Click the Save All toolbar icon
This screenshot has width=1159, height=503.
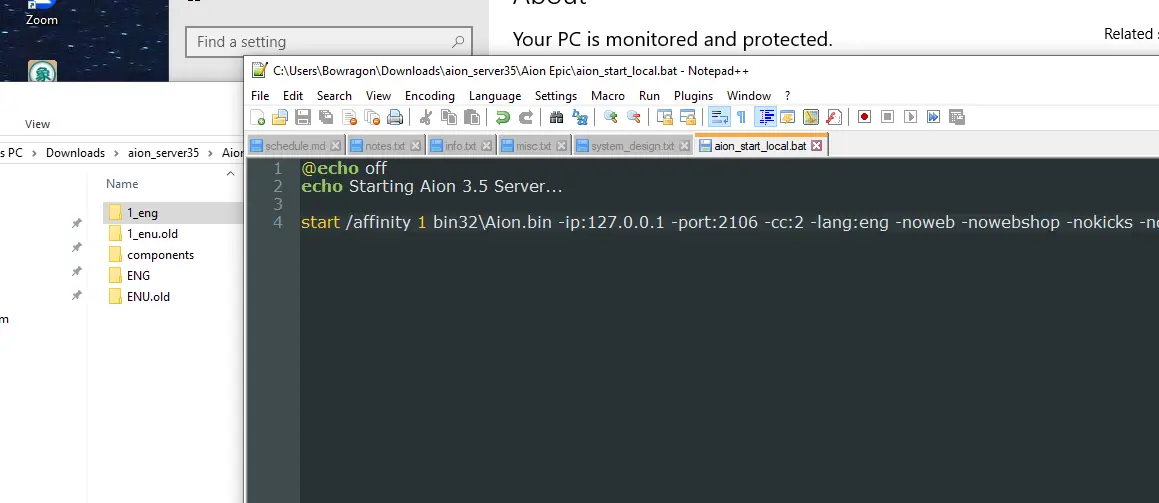tap(325, 117)
